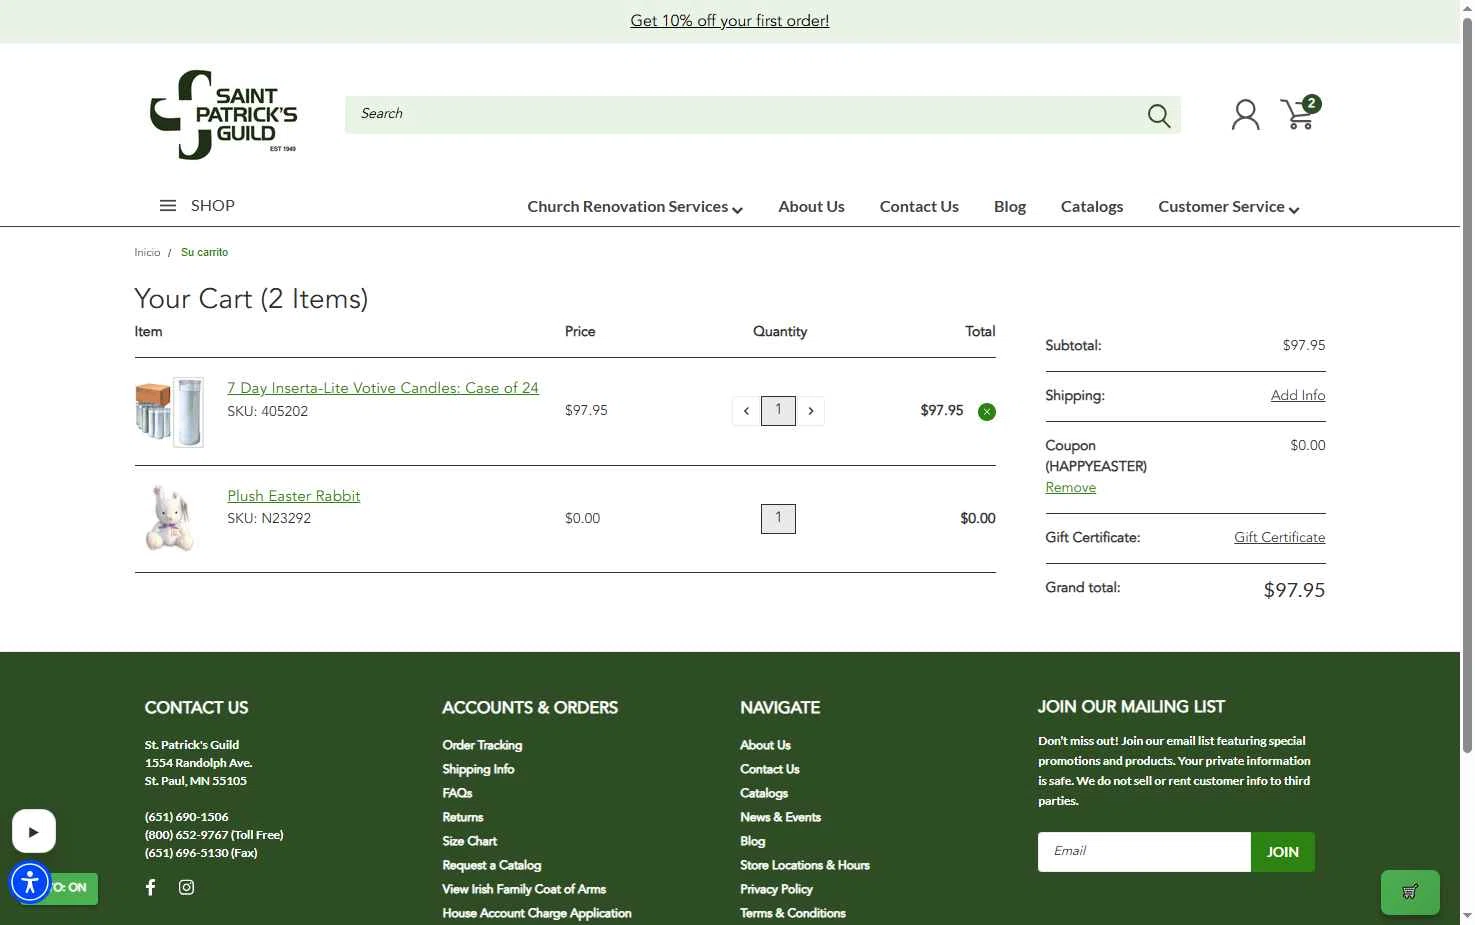Viewport: 1475px width, 925px height.
Task: Click the Su carrito breadcrumb
Action: [204, 253]
